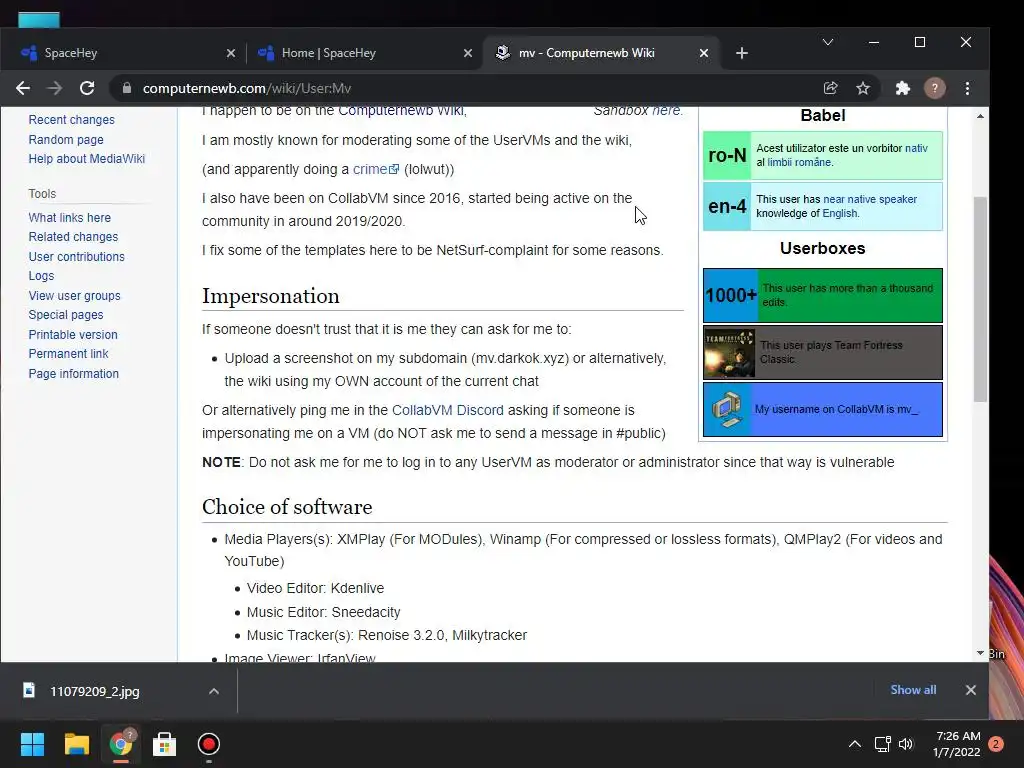Follow the external crime link
Screen dimensions: 1024x768
[x=376, y=169]
